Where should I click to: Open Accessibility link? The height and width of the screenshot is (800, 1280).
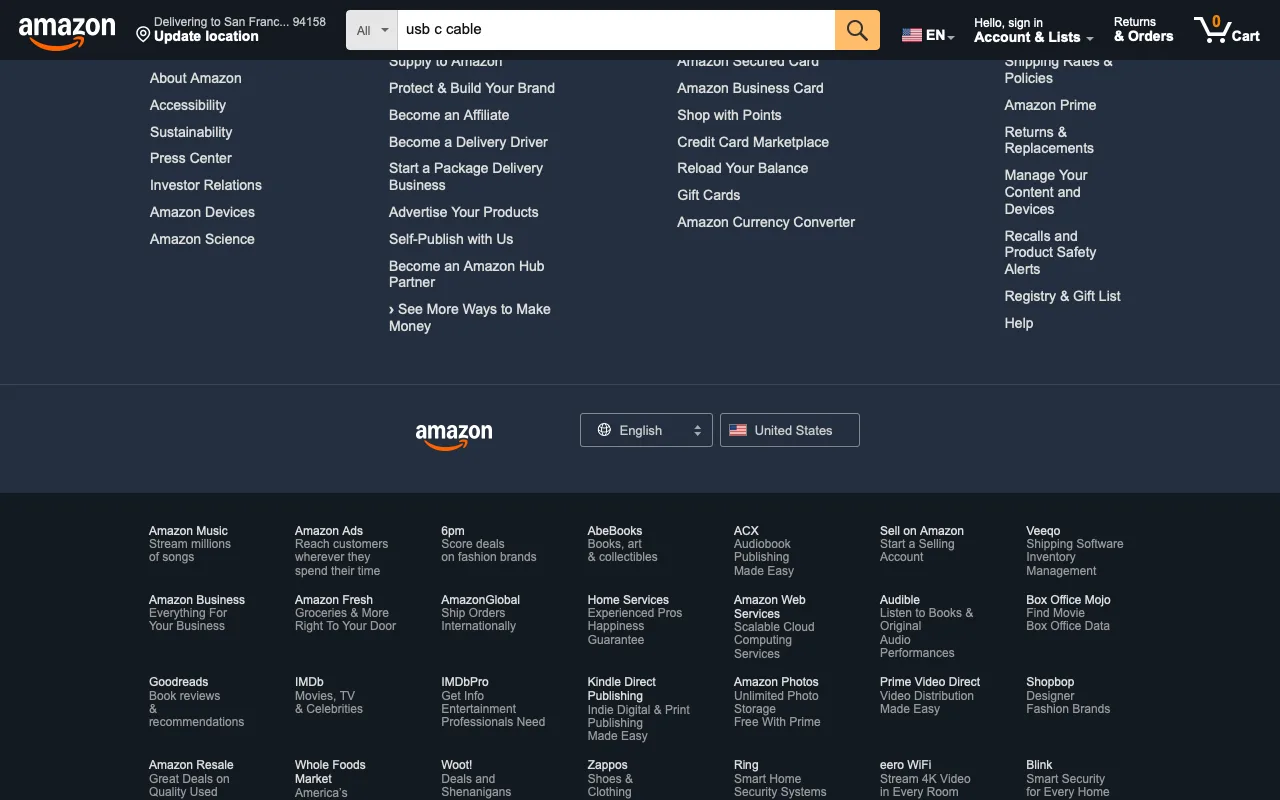[x=188, y=105]
